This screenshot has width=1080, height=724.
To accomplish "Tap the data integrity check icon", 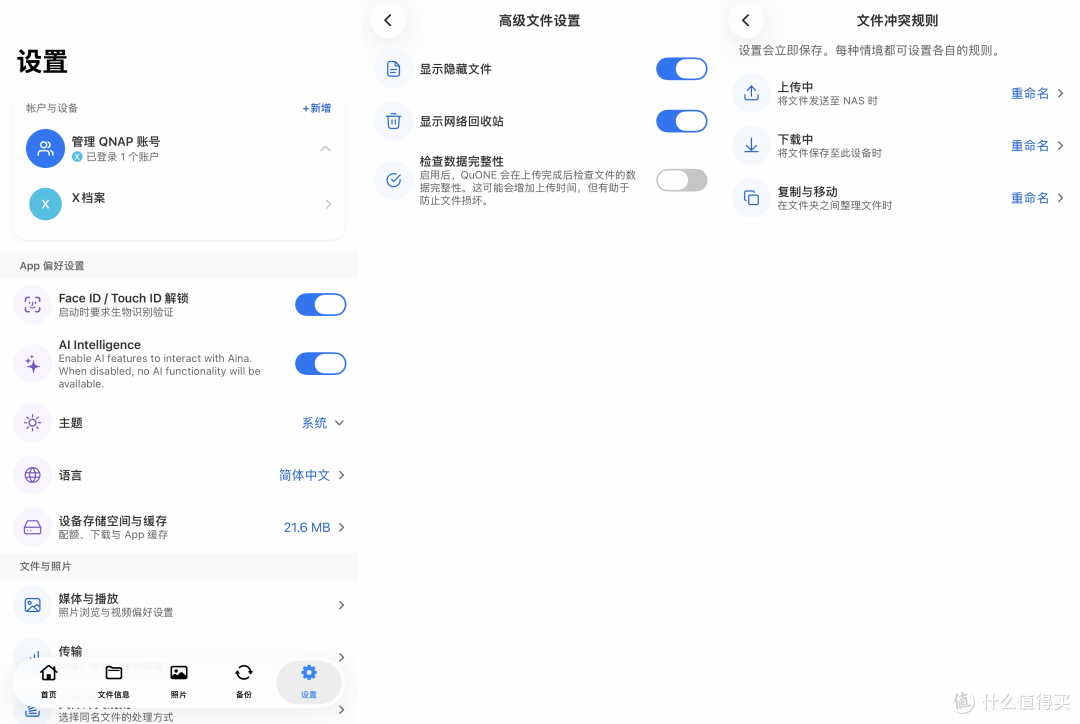I will [393, 180].
